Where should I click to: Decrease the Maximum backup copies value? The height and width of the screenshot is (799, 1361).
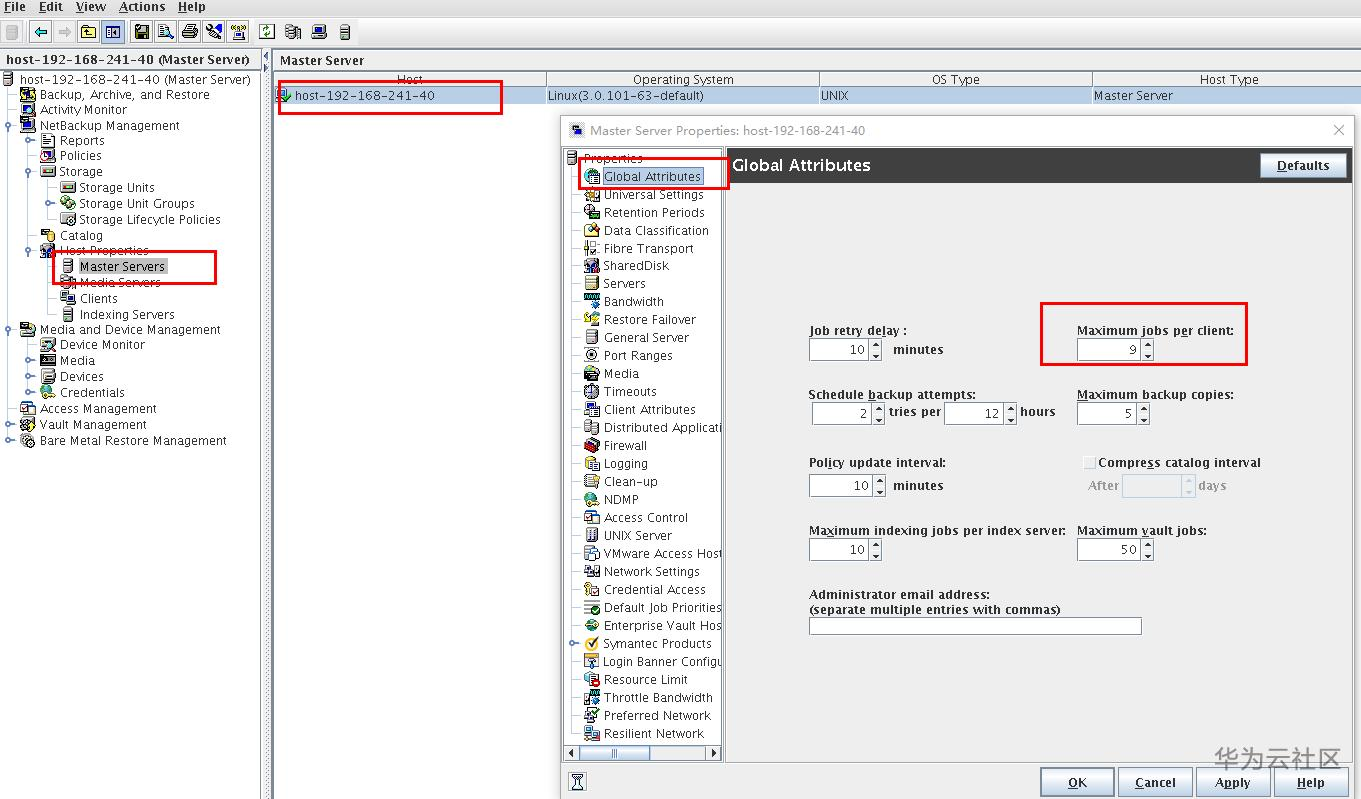pos(1144,418)
